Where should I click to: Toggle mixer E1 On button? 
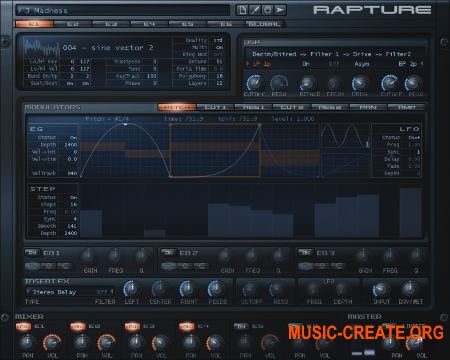coord(23,326)
